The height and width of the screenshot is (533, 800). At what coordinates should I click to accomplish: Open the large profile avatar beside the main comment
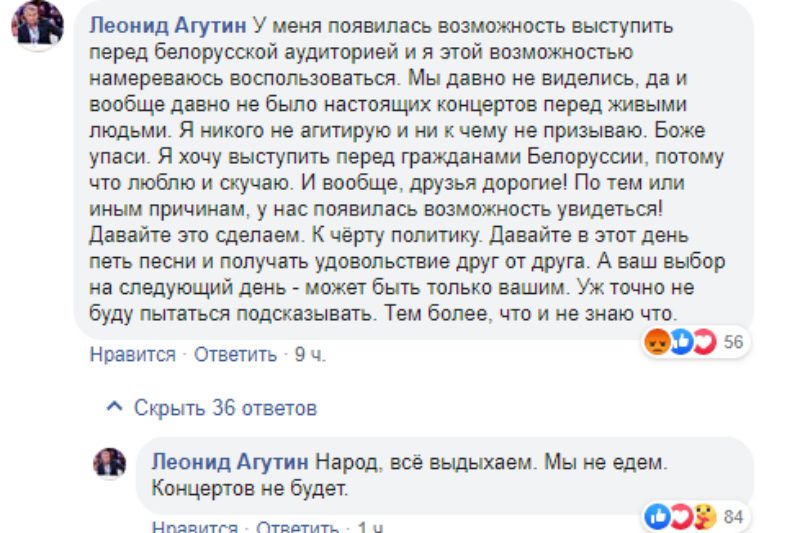[x=38, y=24]
